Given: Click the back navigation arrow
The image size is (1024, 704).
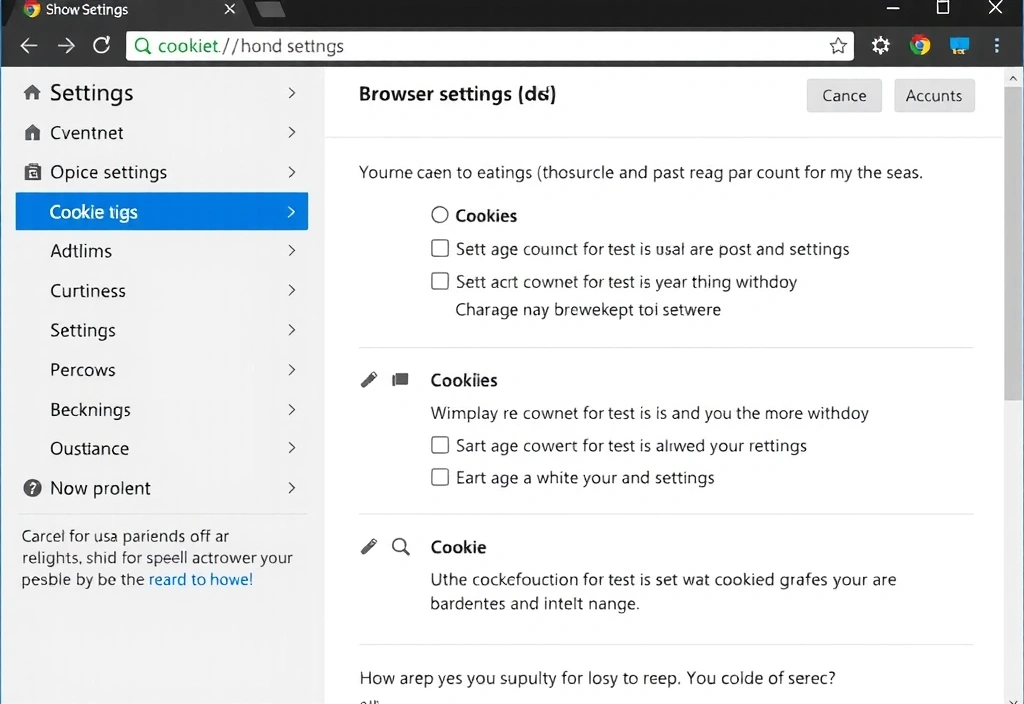Looking at the screenshot, I should point(29,46).
